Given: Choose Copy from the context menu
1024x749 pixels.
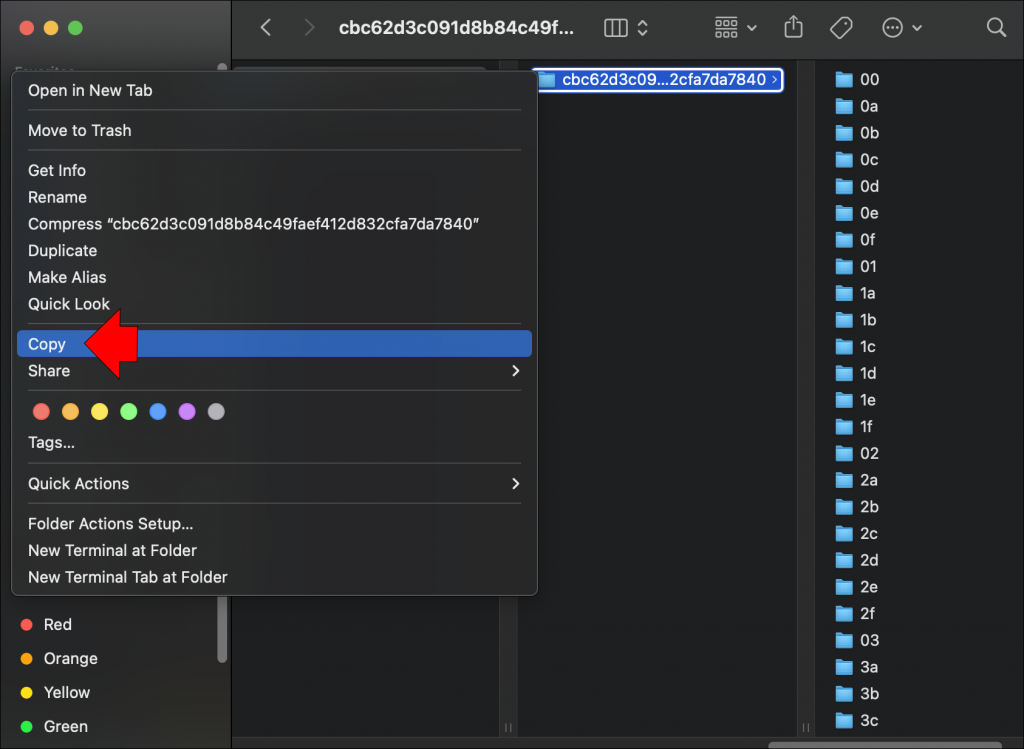Looking at the screenshot, I should pyautogui.click(x=47, y=343).
